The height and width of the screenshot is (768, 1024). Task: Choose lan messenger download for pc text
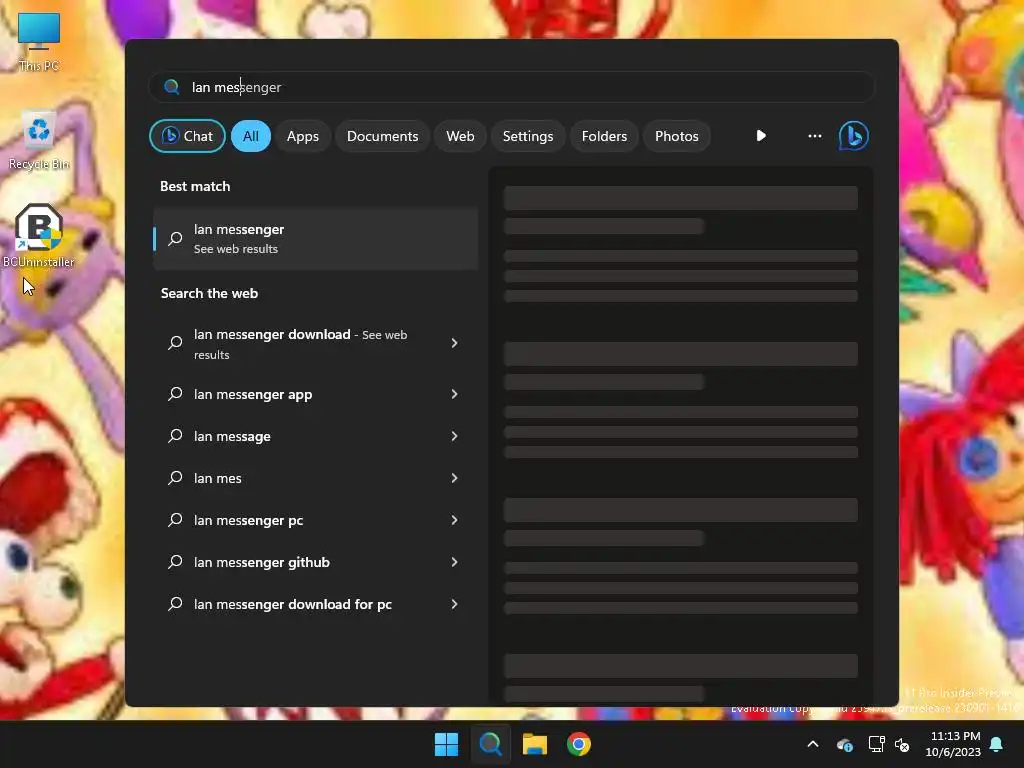click(x=293, y=604)
